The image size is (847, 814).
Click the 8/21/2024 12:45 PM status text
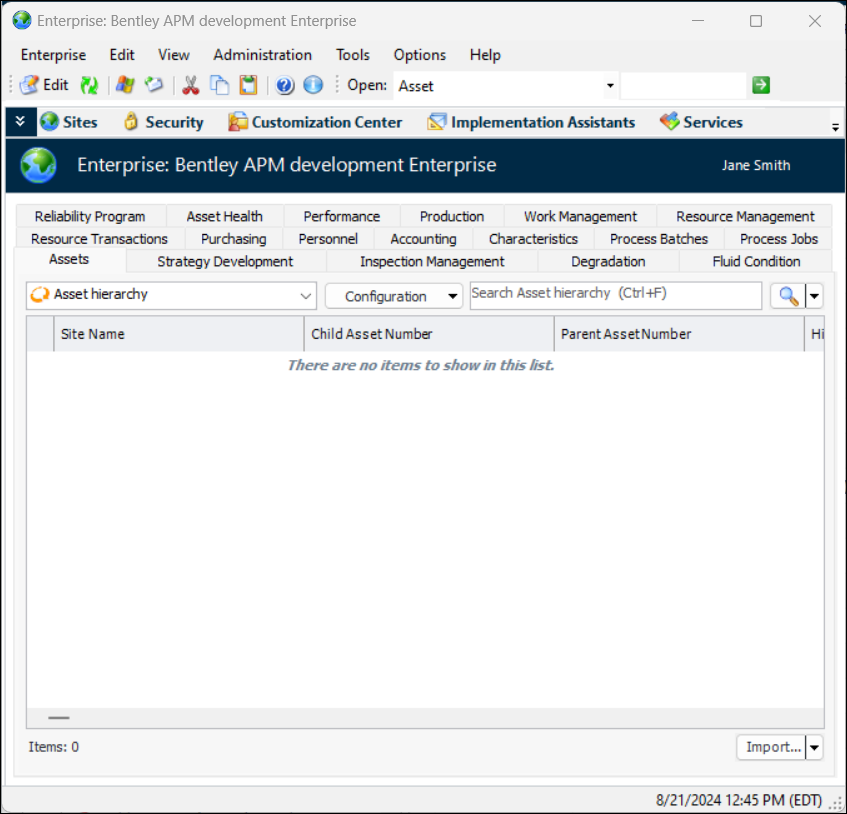tap(738, 800)
